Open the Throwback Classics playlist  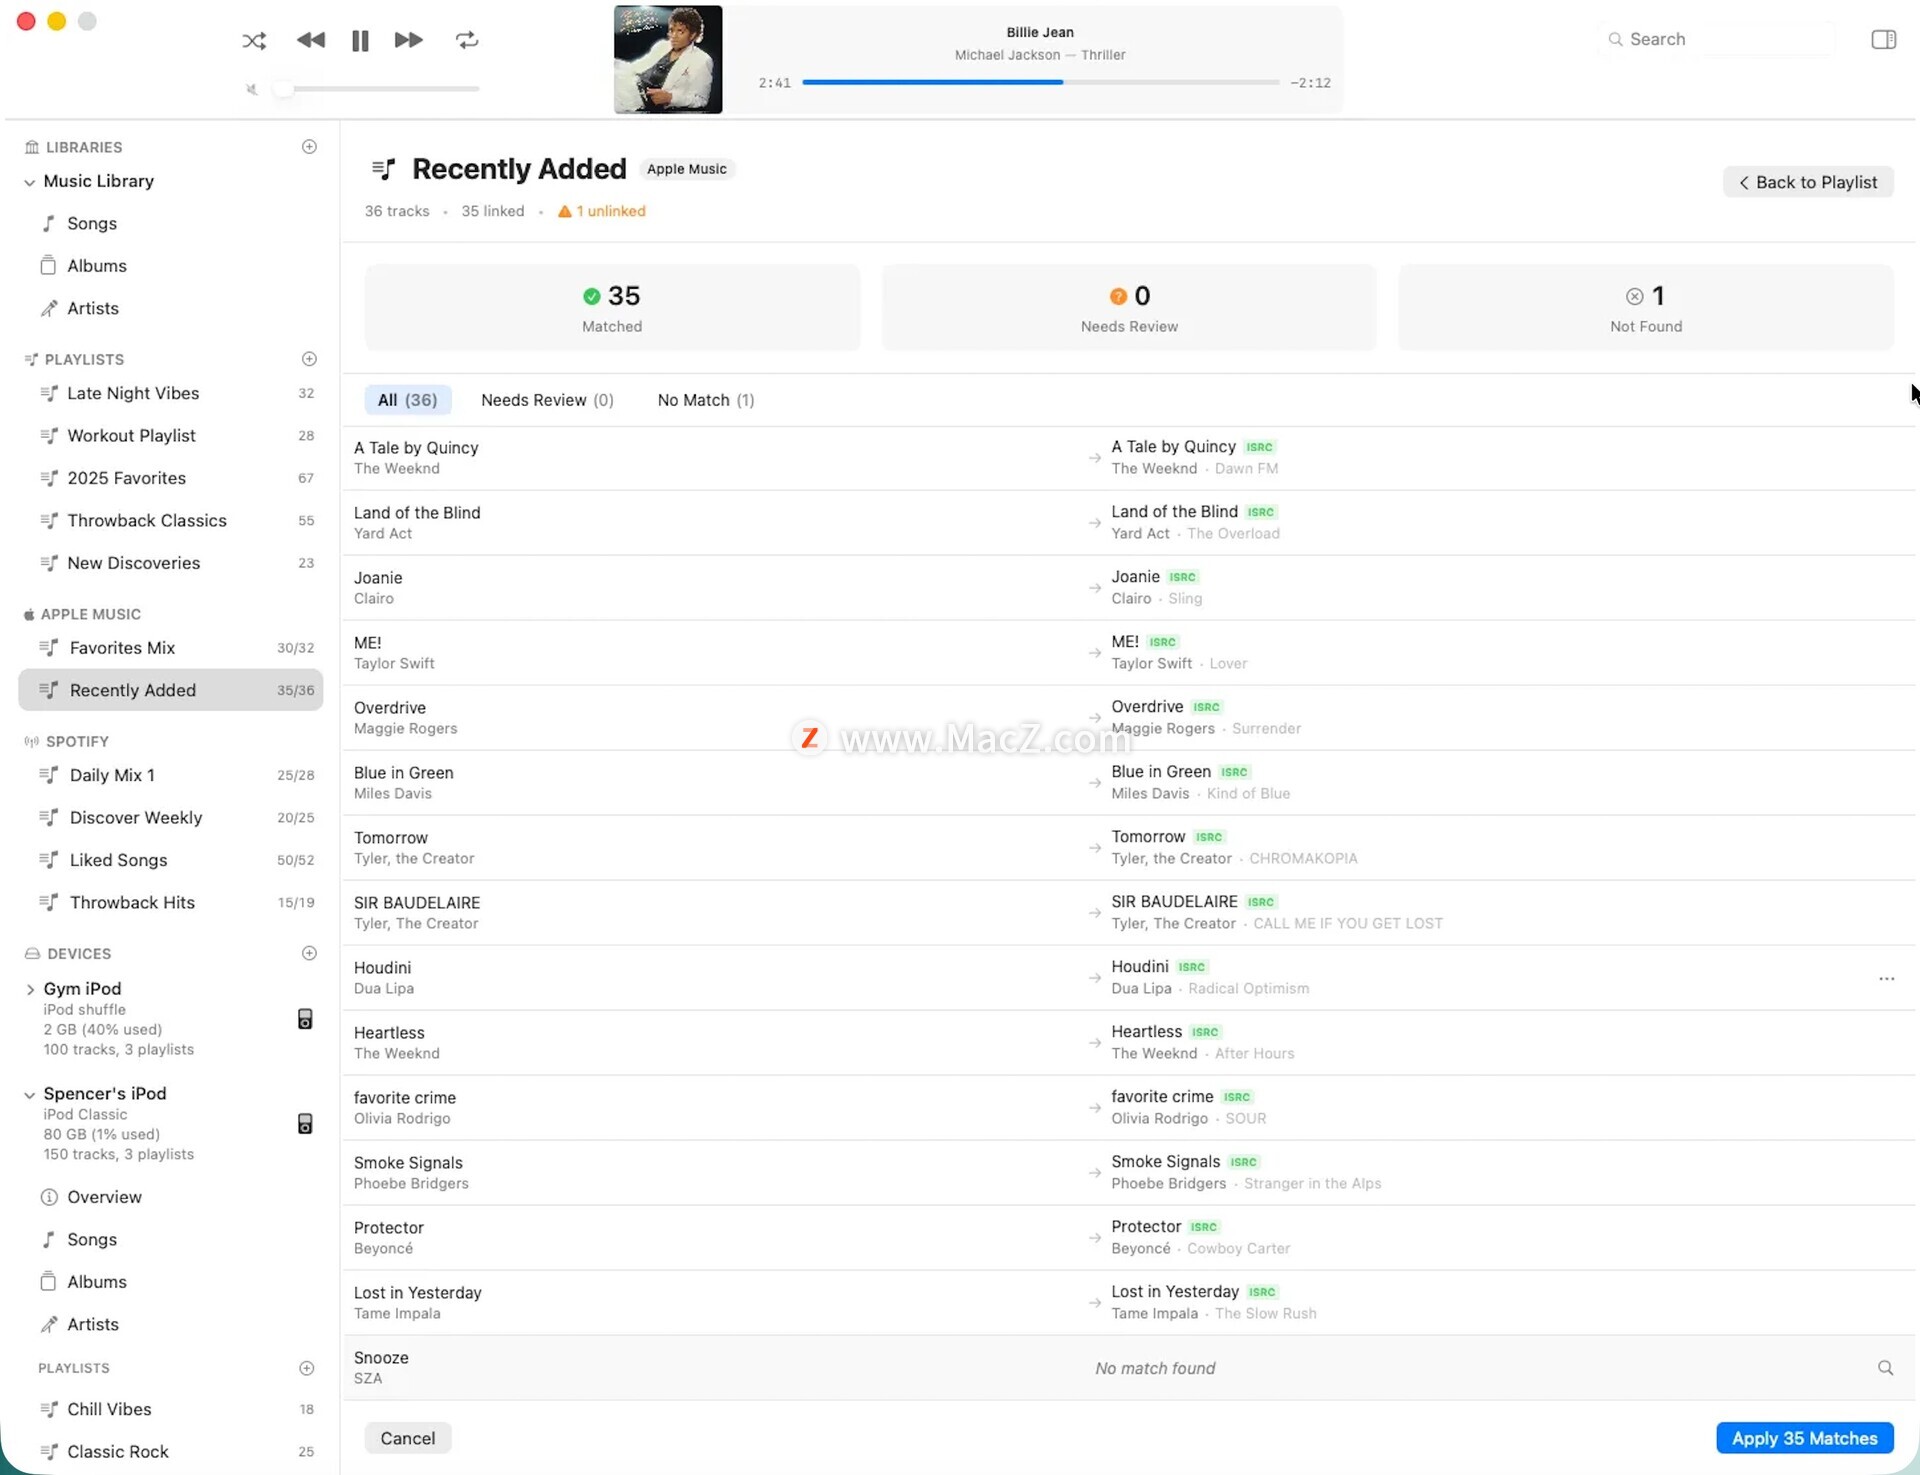click(170, 521)
